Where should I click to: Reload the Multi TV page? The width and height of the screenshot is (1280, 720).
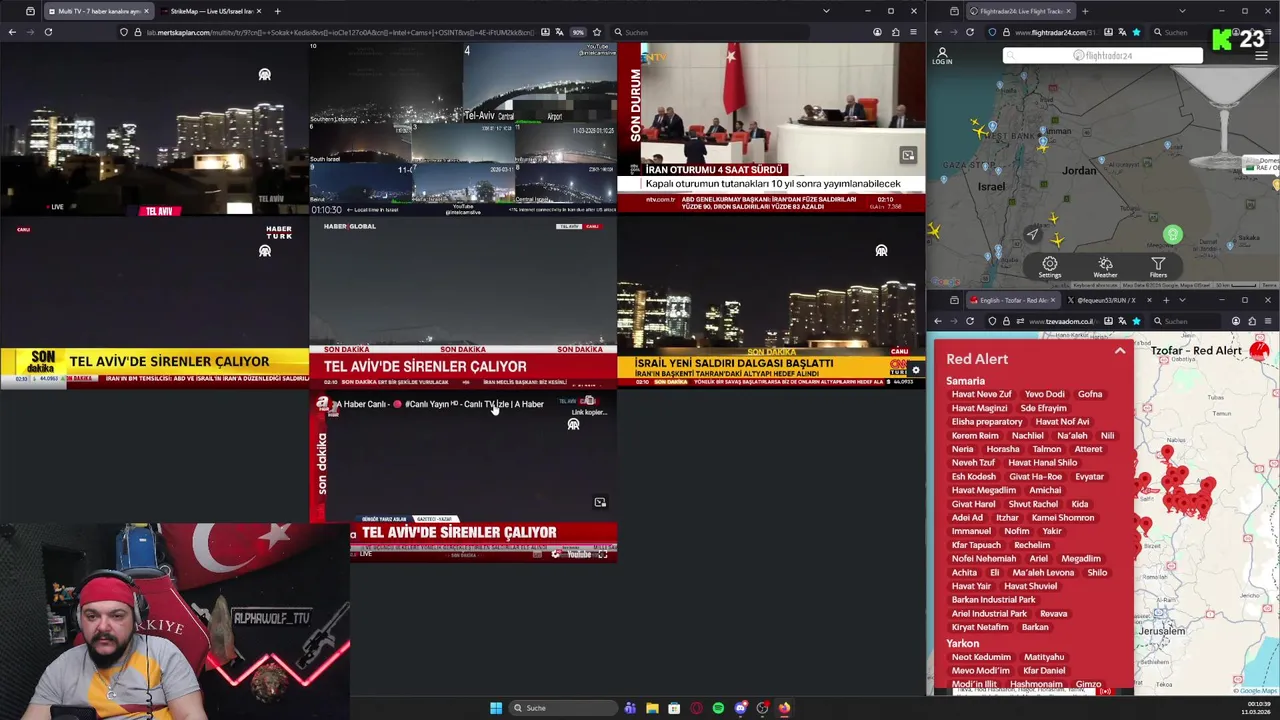[x=48, y=32]
